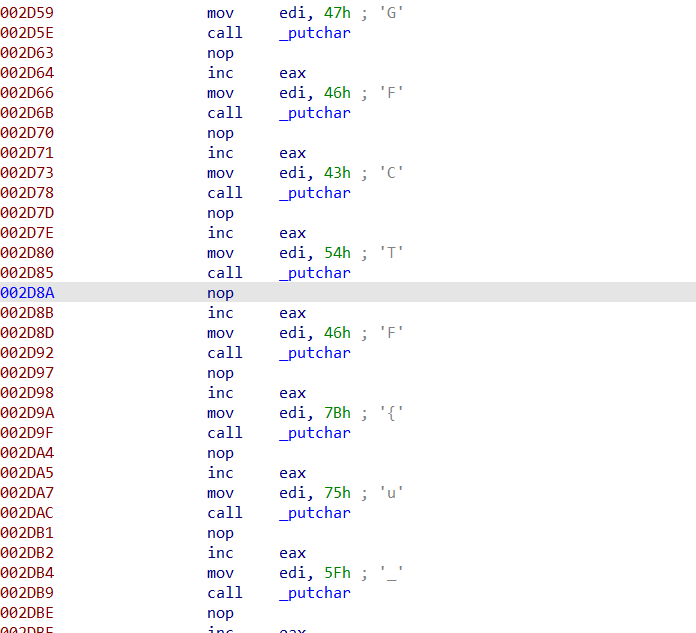This screenshot has width=696, height=633.
Task: Open the _putchar reference at 002D92
Action: [x=314, y=353]
